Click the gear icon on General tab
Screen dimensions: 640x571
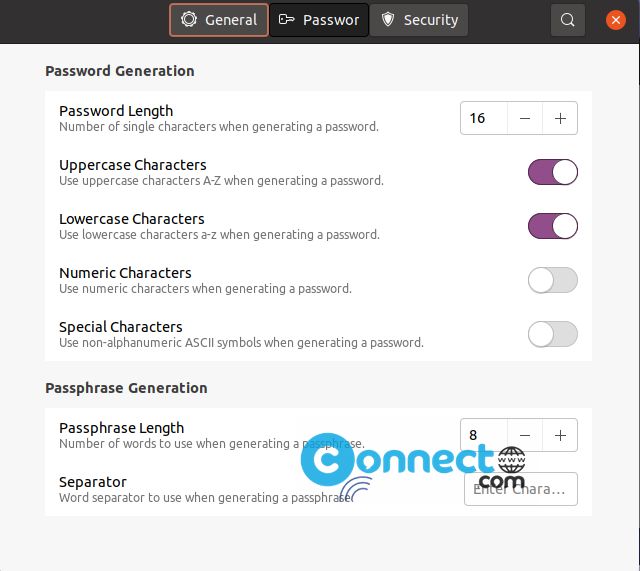tap(189, 19)
